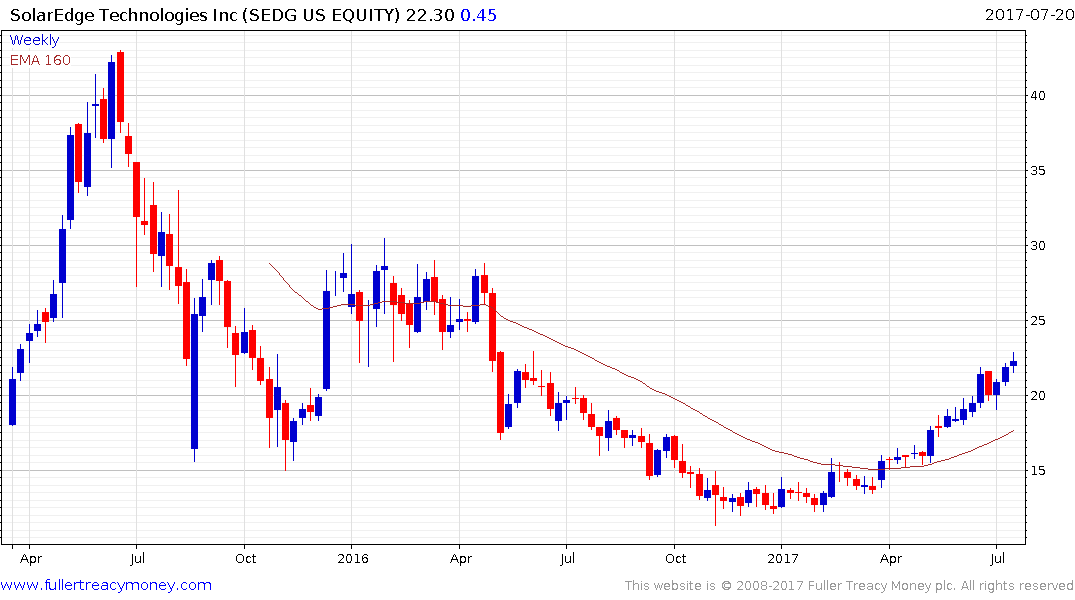Open the www.fullertreacymoney.com link

point(106,585)
